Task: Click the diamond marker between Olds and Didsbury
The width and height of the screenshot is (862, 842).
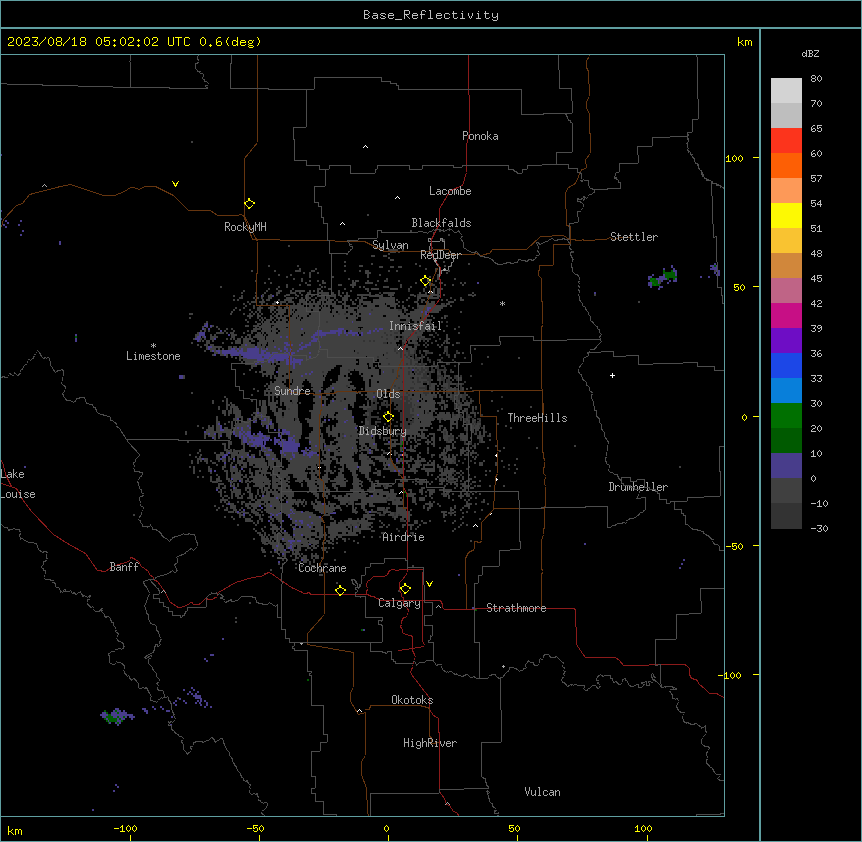Action: pos(388,417)
